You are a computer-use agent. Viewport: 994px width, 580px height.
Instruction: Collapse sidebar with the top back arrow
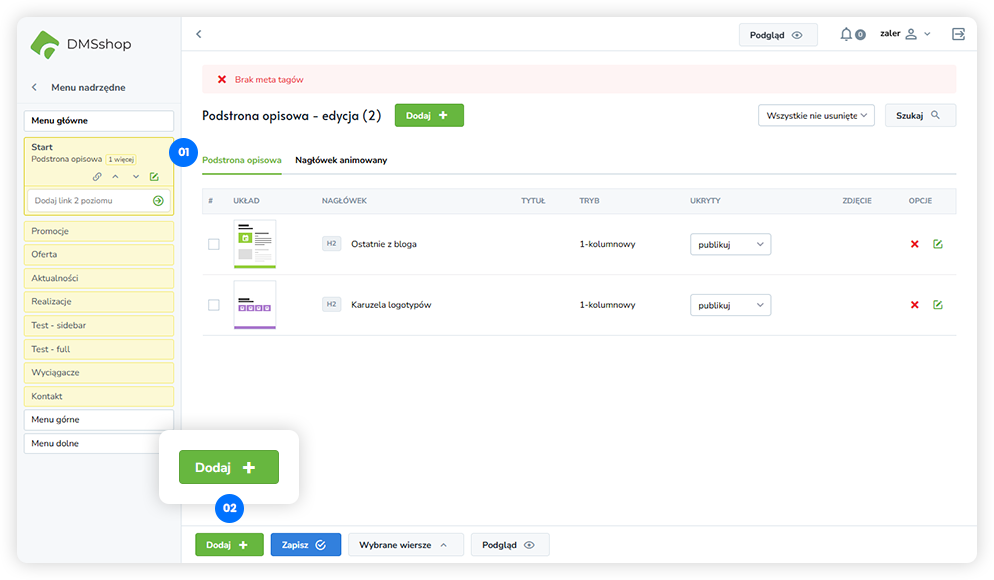[x=198, y=34]
